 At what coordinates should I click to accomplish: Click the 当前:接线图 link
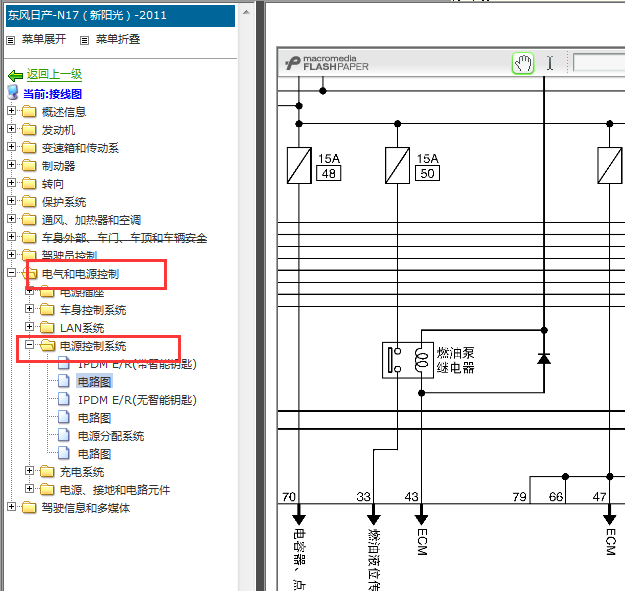click(x=52, y=94)
